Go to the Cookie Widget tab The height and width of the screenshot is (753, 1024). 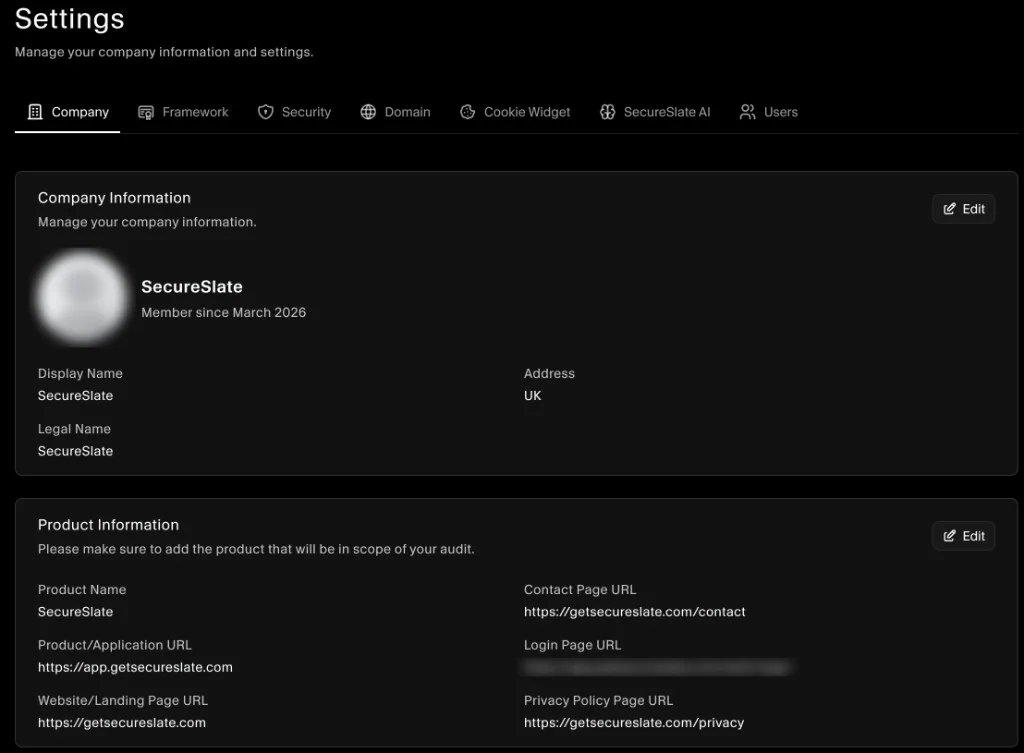click(526, 112)
